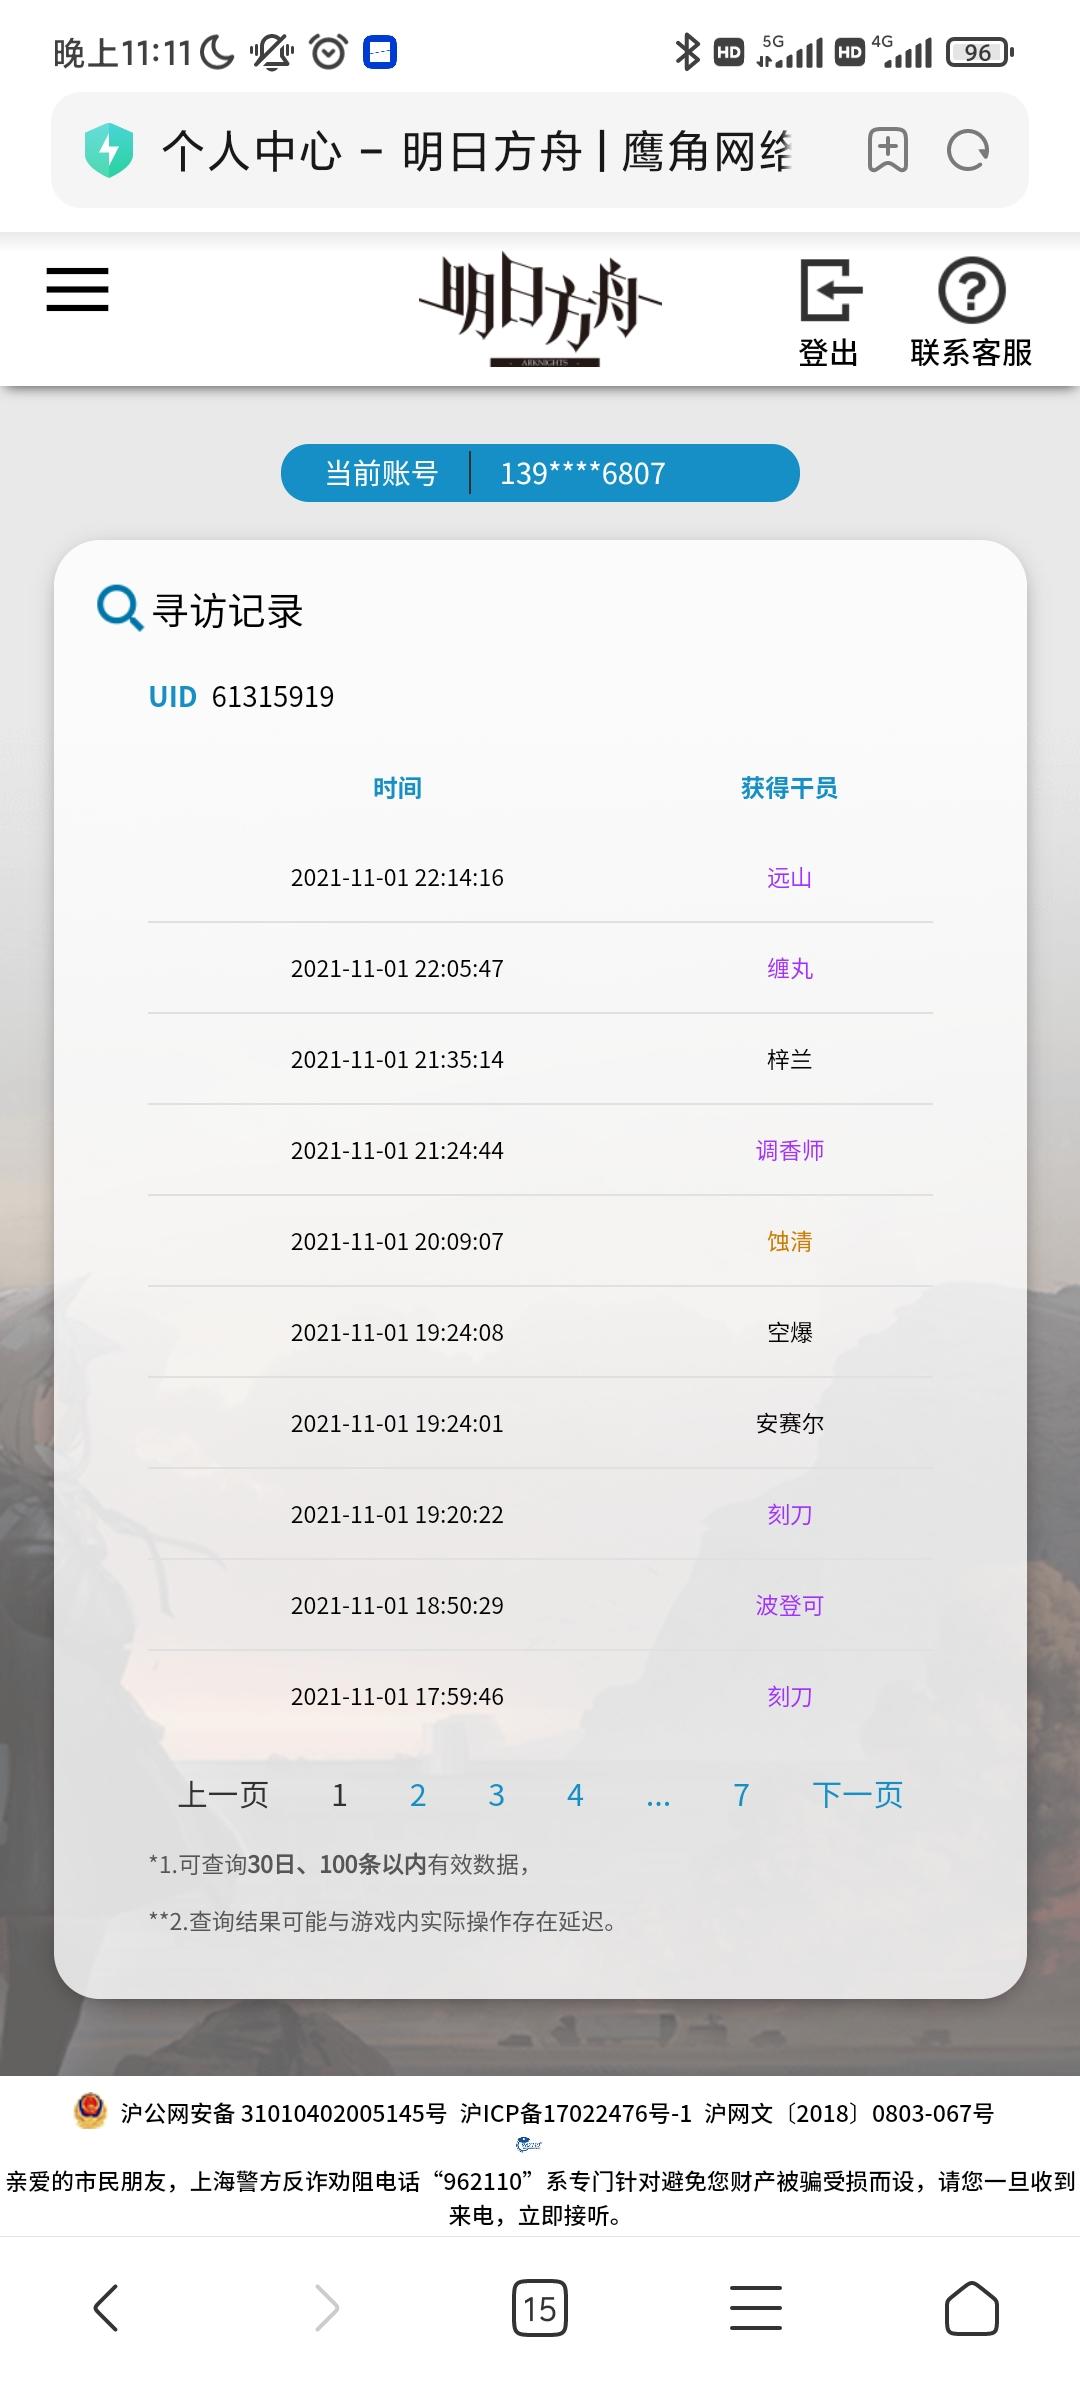The height and width of the screenshot is (2400, 1080).
Task: Jump to page 7 of records
Action: tap(741, 1795)
